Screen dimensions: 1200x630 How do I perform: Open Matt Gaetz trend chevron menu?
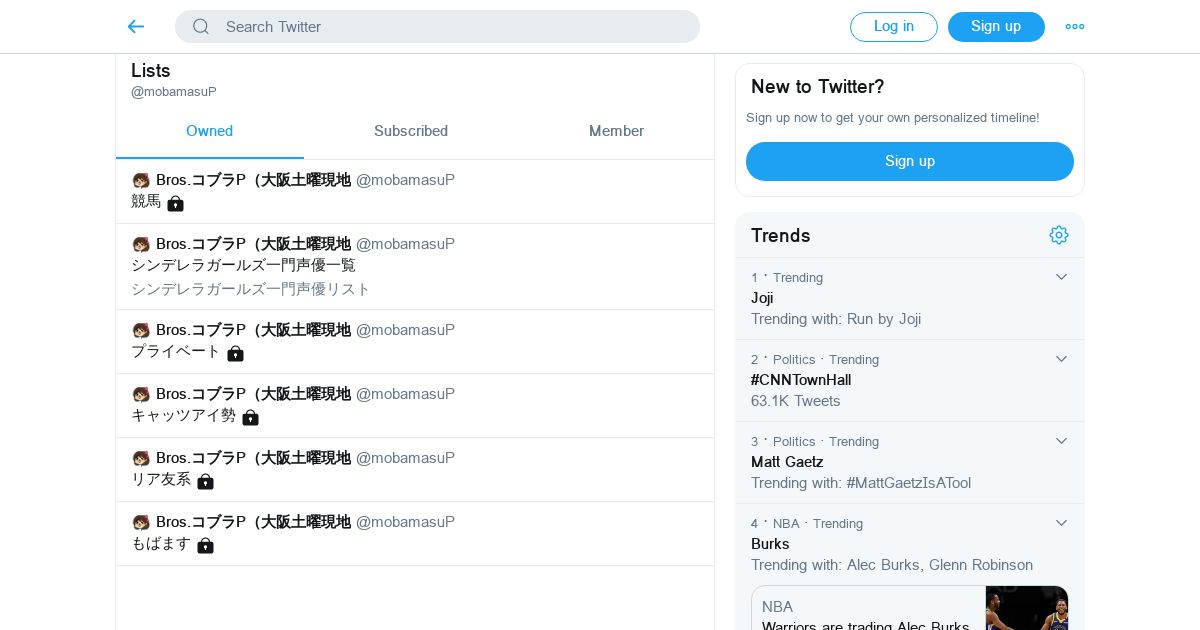1061,441
